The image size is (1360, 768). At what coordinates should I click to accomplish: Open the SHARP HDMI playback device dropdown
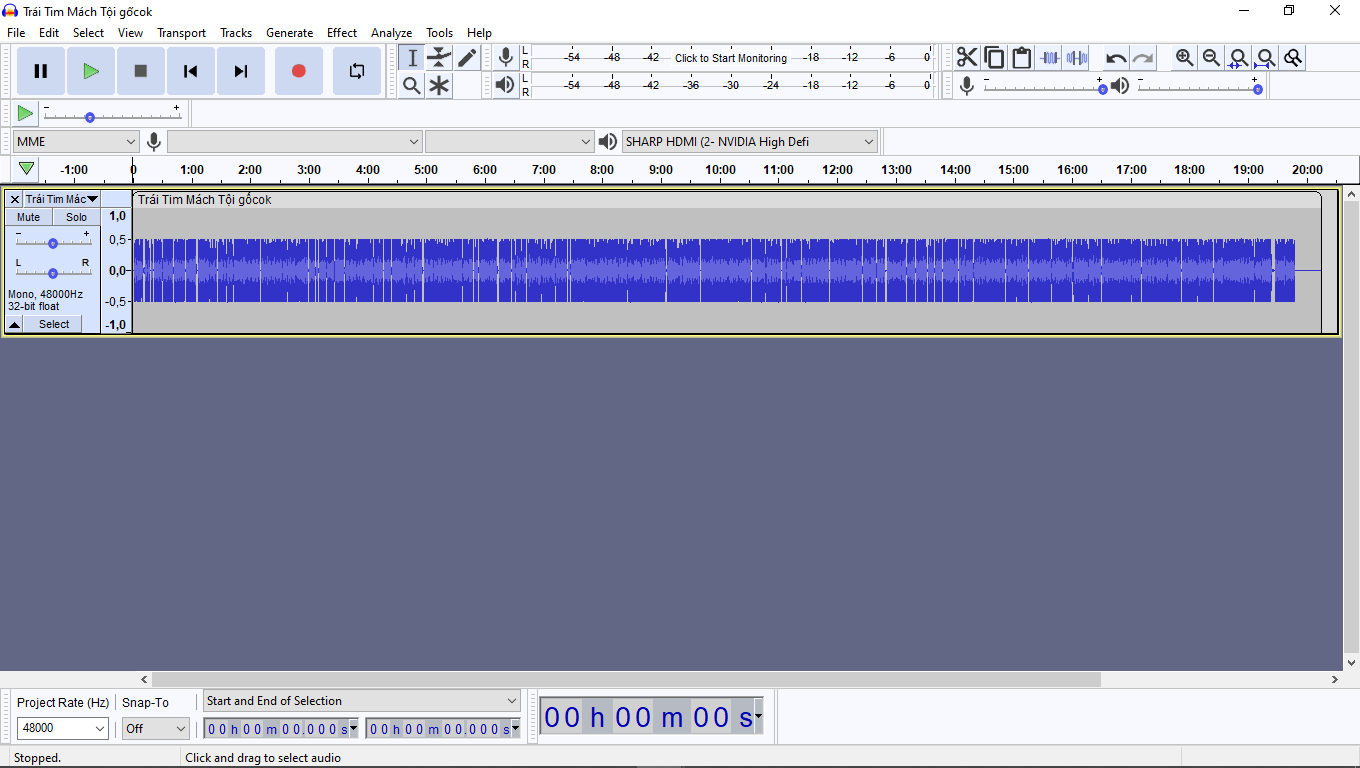coord(750,141)
